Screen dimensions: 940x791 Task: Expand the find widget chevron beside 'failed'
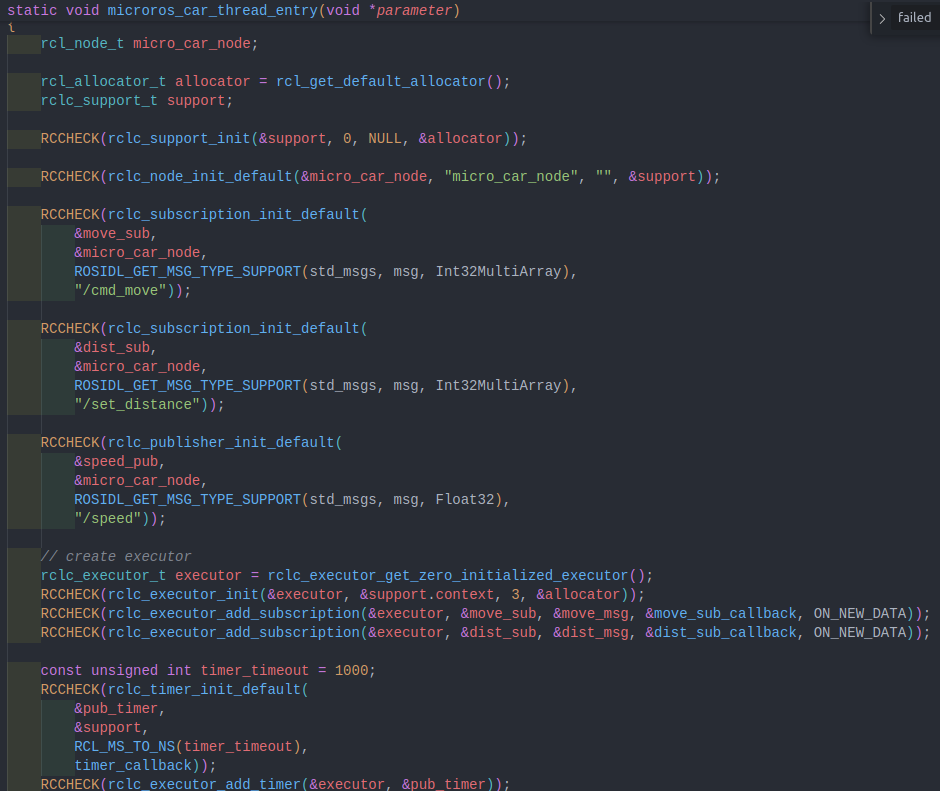(882, 18)
